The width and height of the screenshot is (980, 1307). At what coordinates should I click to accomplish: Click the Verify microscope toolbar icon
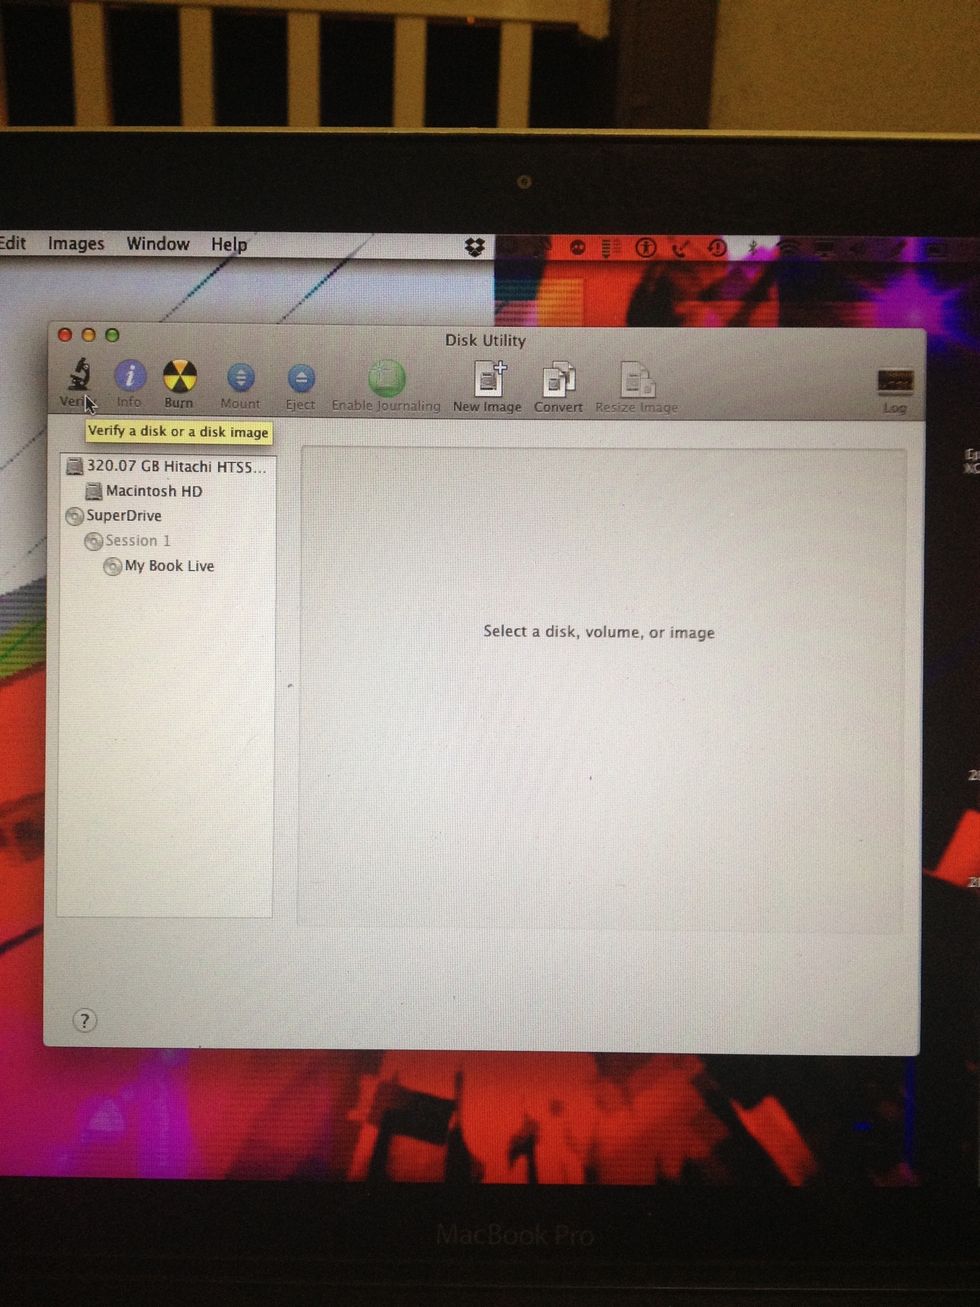79,375
